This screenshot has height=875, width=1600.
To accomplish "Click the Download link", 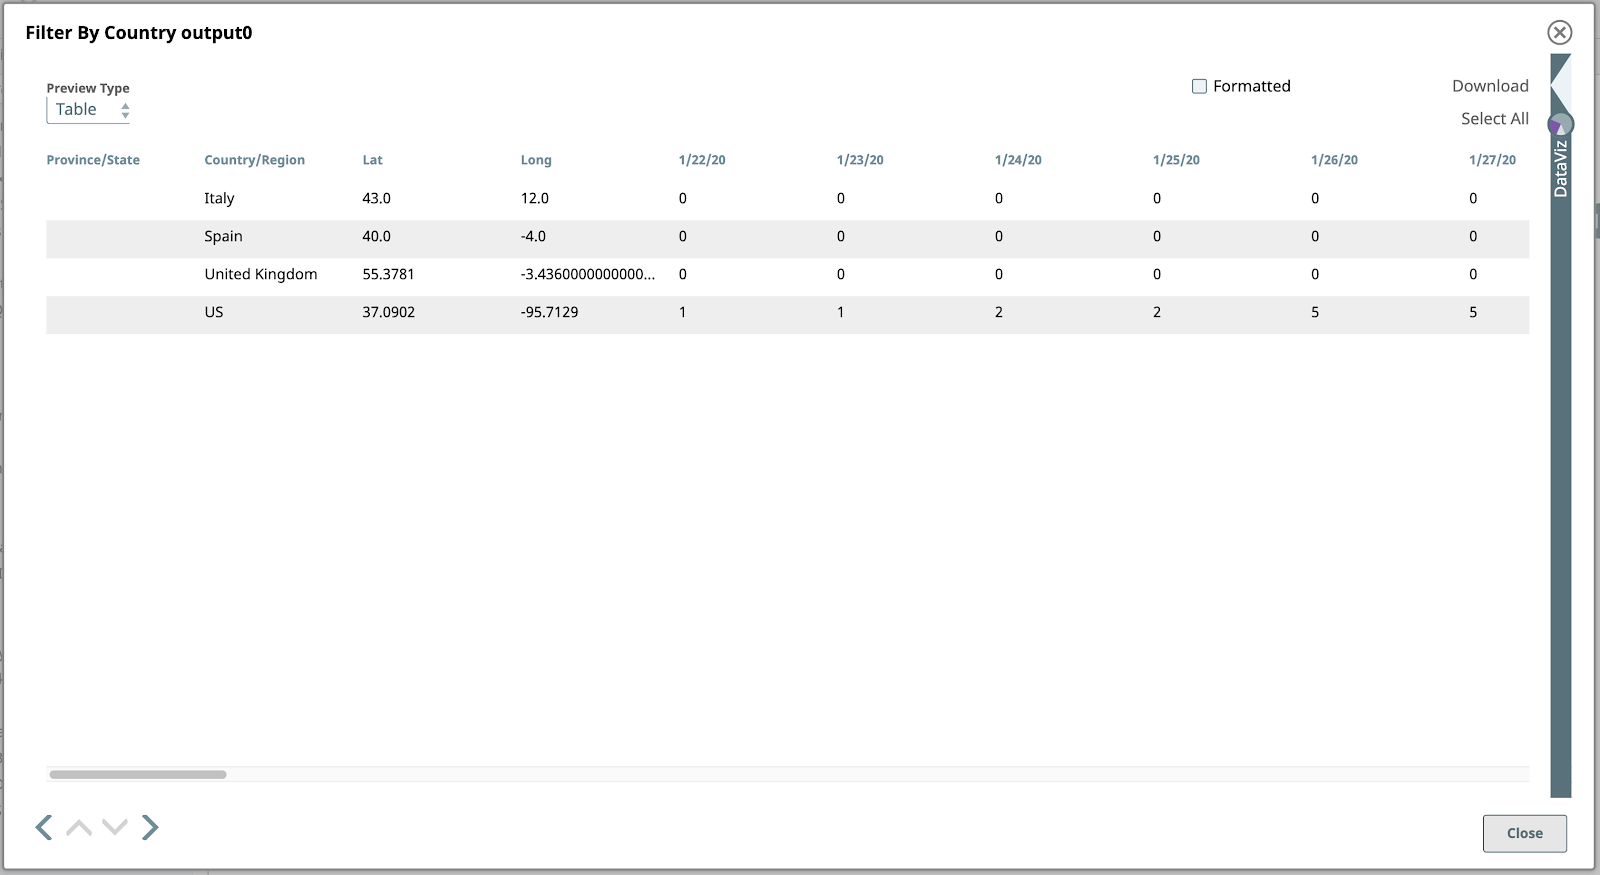I will tap(1490, 86).
